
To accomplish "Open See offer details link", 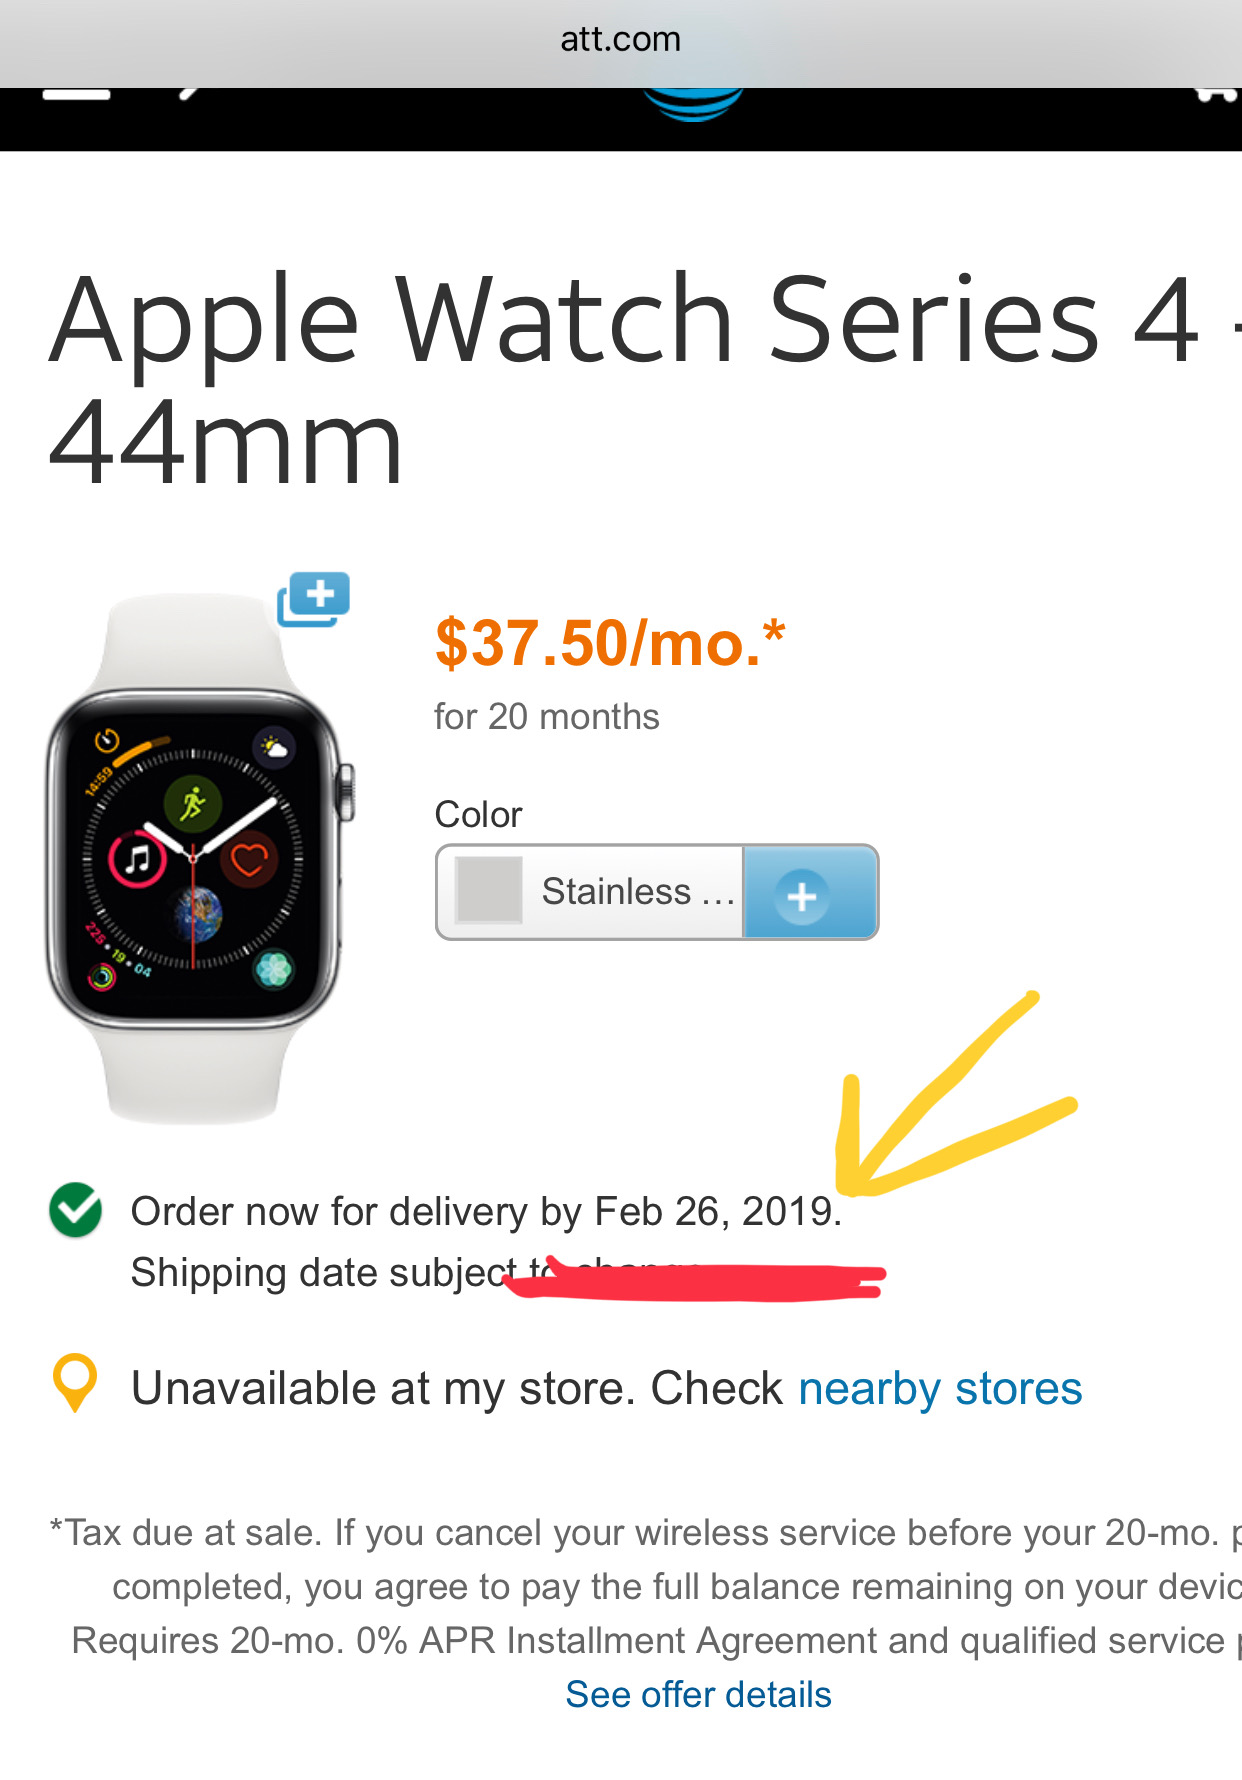I will pyautogui.click(x=698, y=1695).
